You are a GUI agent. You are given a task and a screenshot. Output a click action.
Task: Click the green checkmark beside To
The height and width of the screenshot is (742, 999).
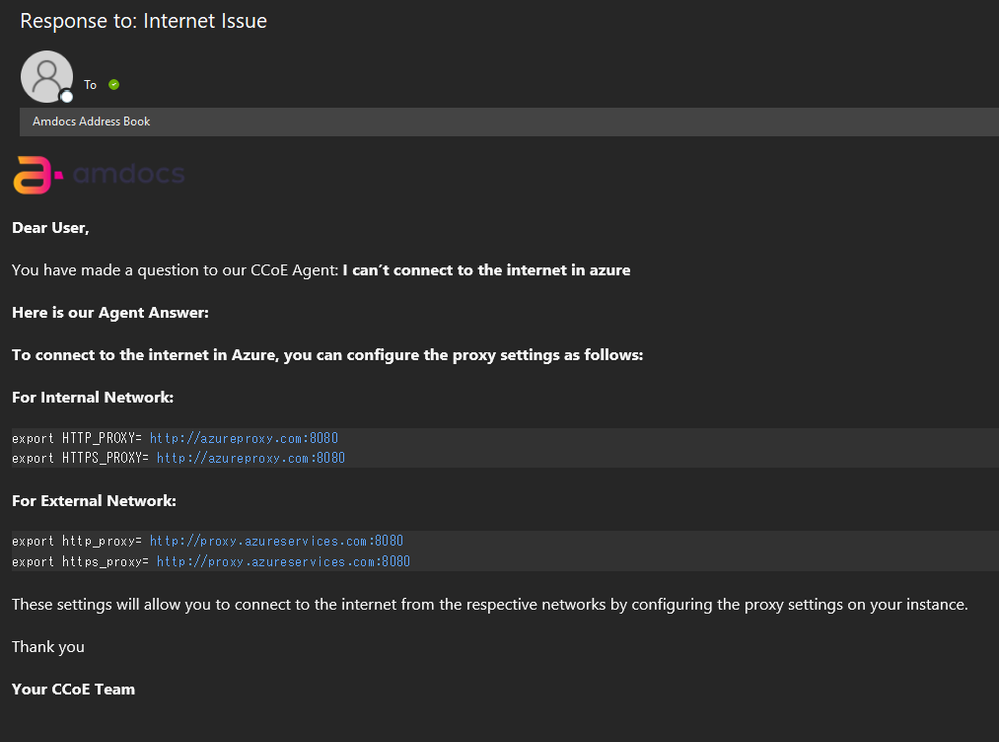114,85
